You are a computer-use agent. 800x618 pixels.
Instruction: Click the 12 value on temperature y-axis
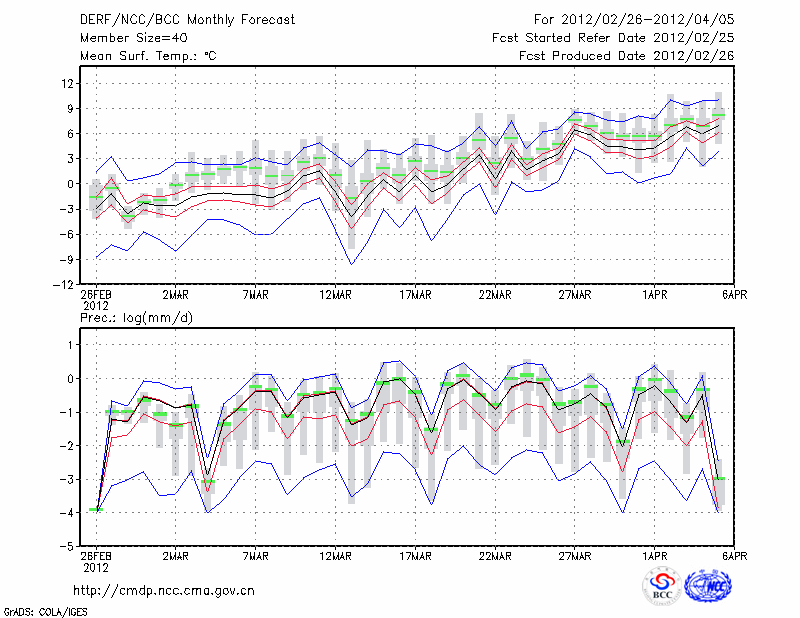coord(66,83)
